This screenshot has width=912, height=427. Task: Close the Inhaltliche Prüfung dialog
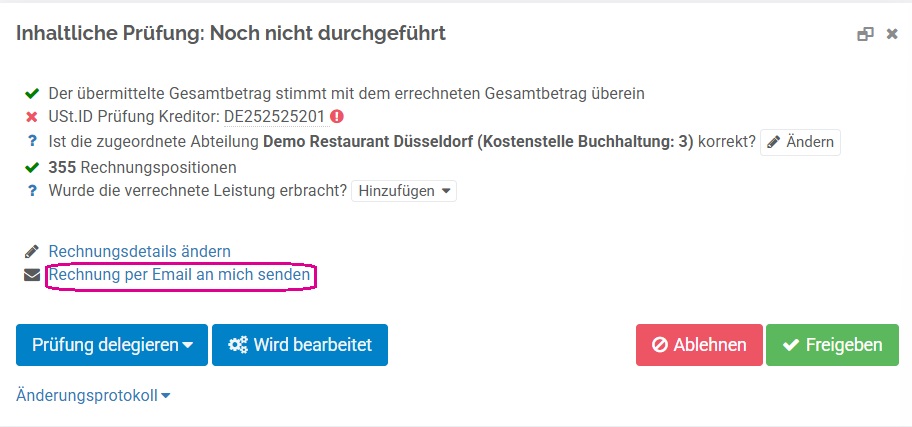click(892, 34)
